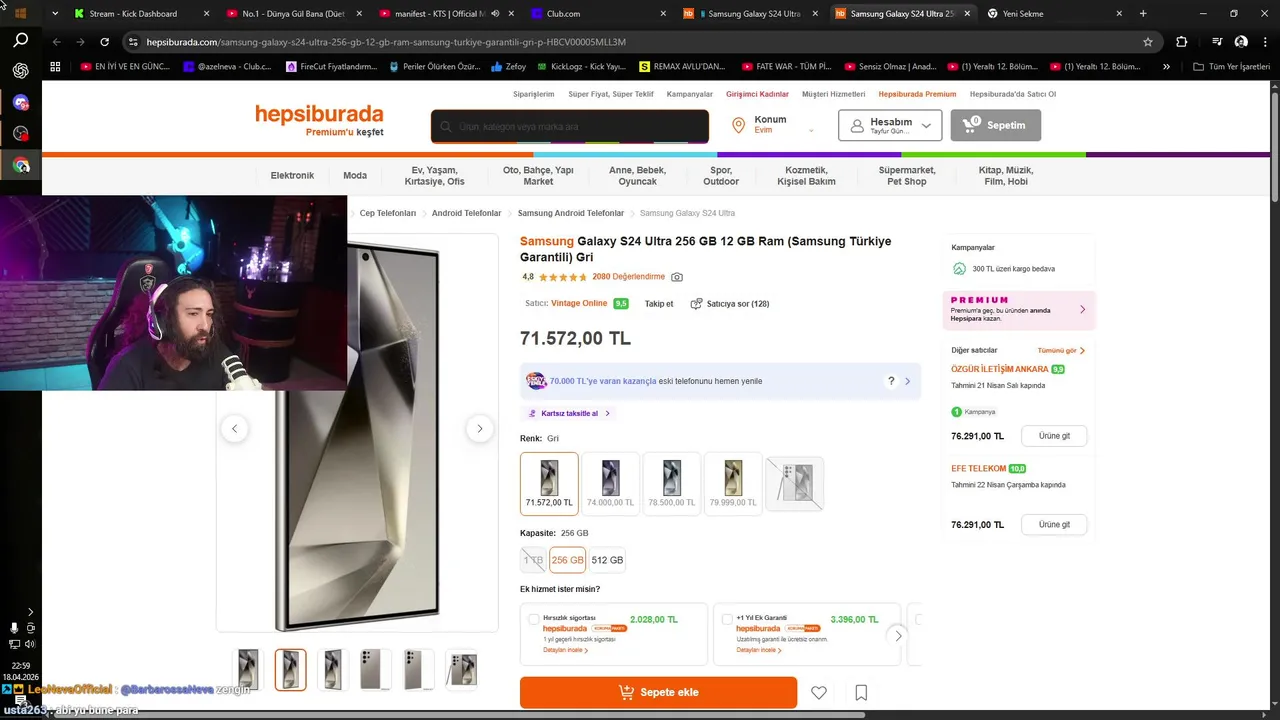Show next product image with right arrow

479,429
